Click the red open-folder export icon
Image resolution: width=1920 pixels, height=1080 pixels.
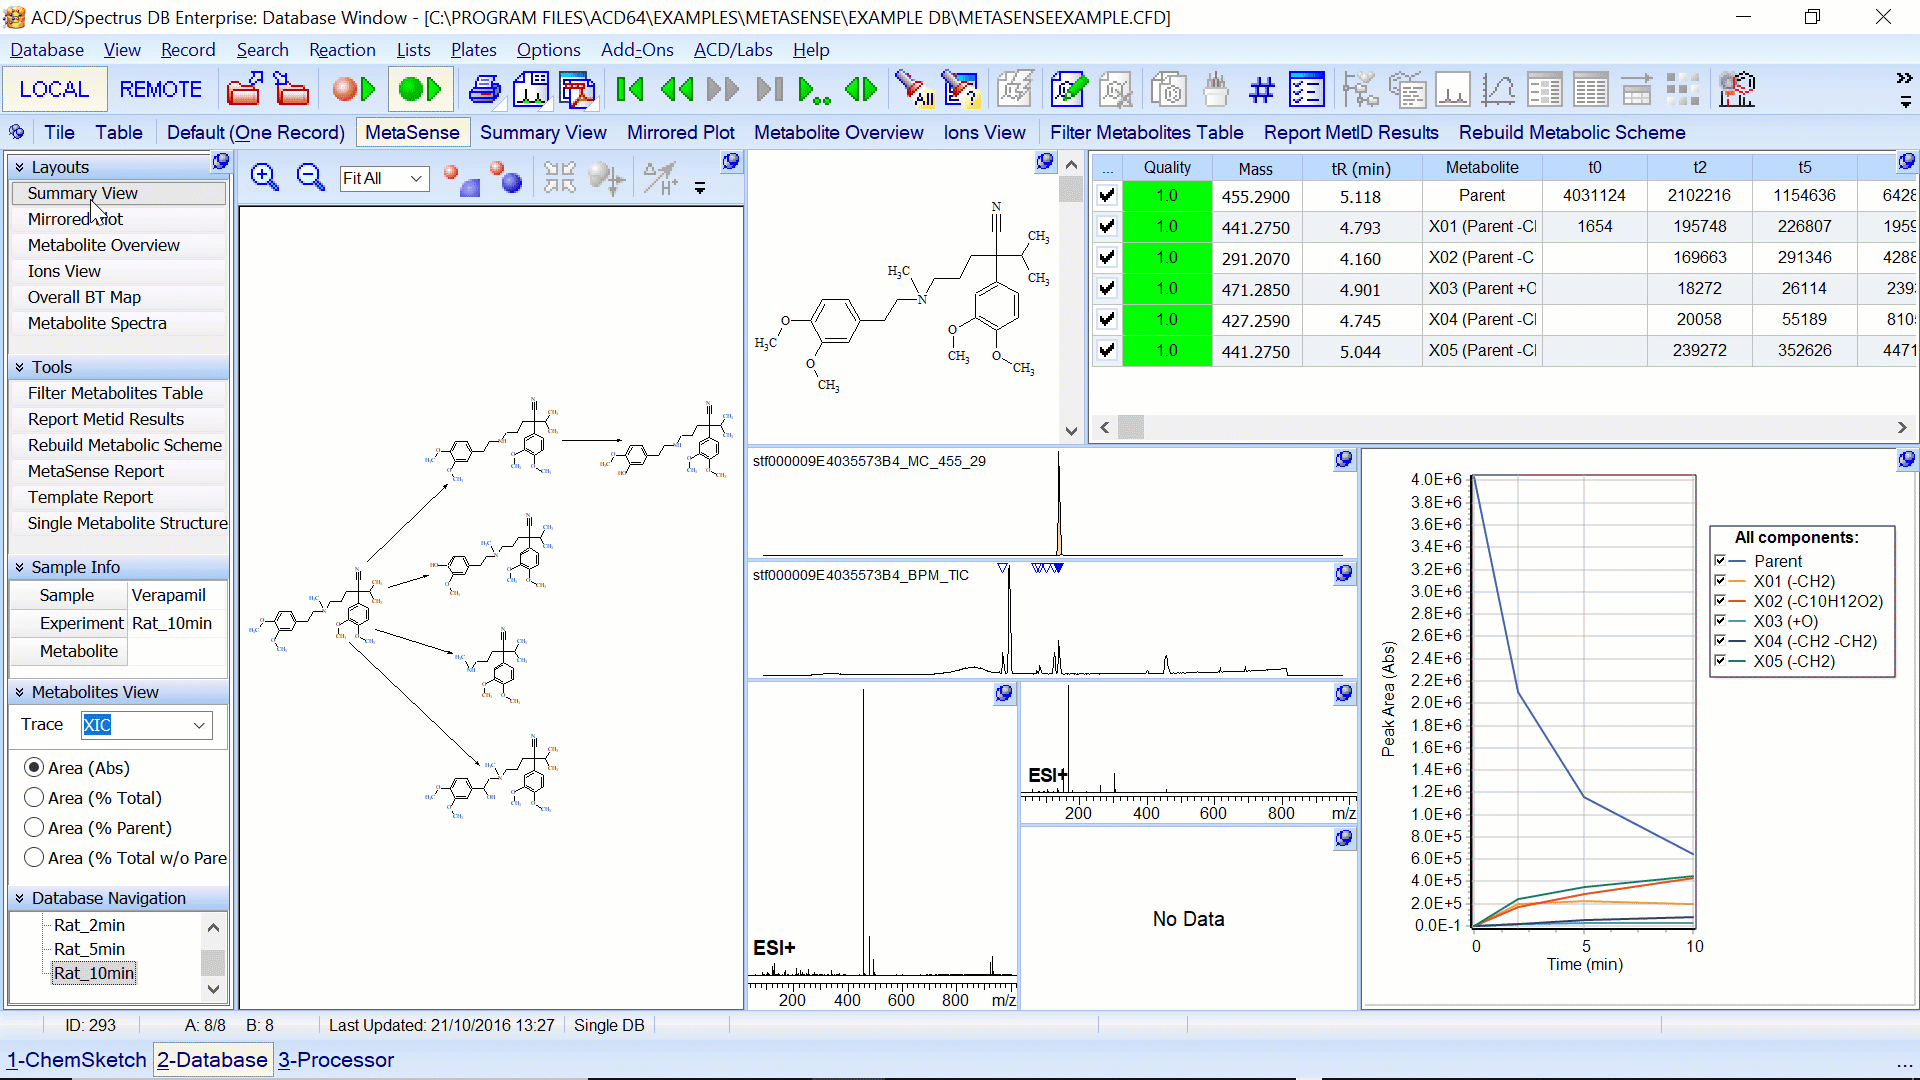[x=244, y=90]
